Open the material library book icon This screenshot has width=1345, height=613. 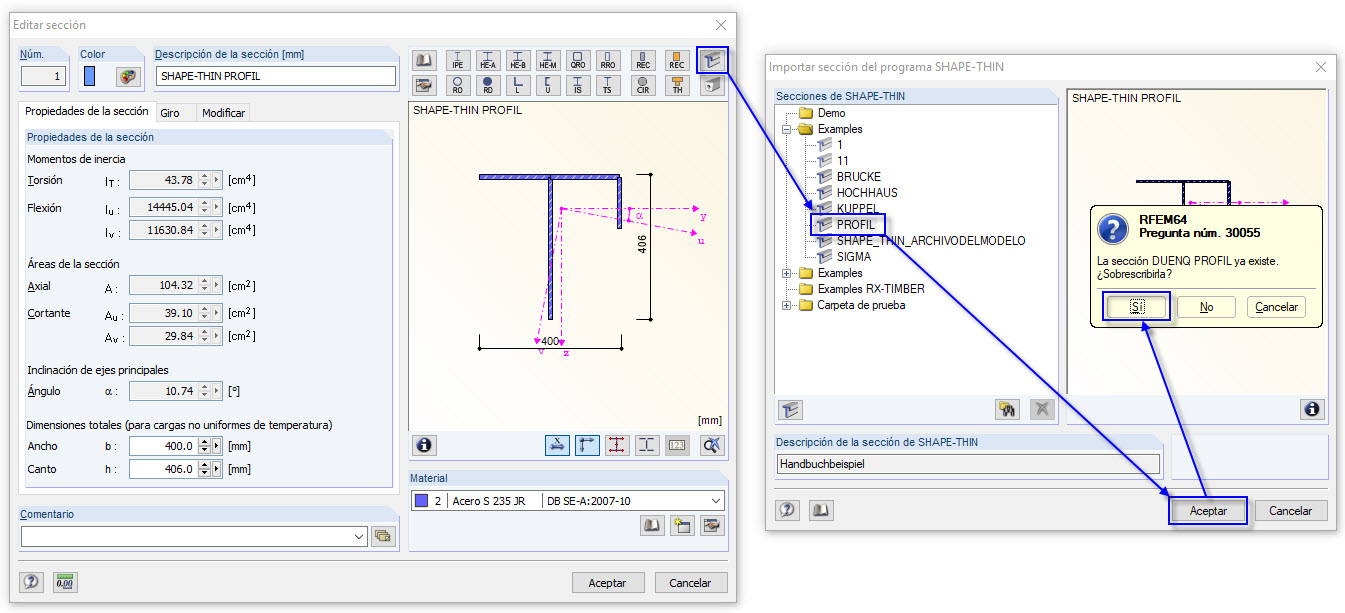coord(652,525)
